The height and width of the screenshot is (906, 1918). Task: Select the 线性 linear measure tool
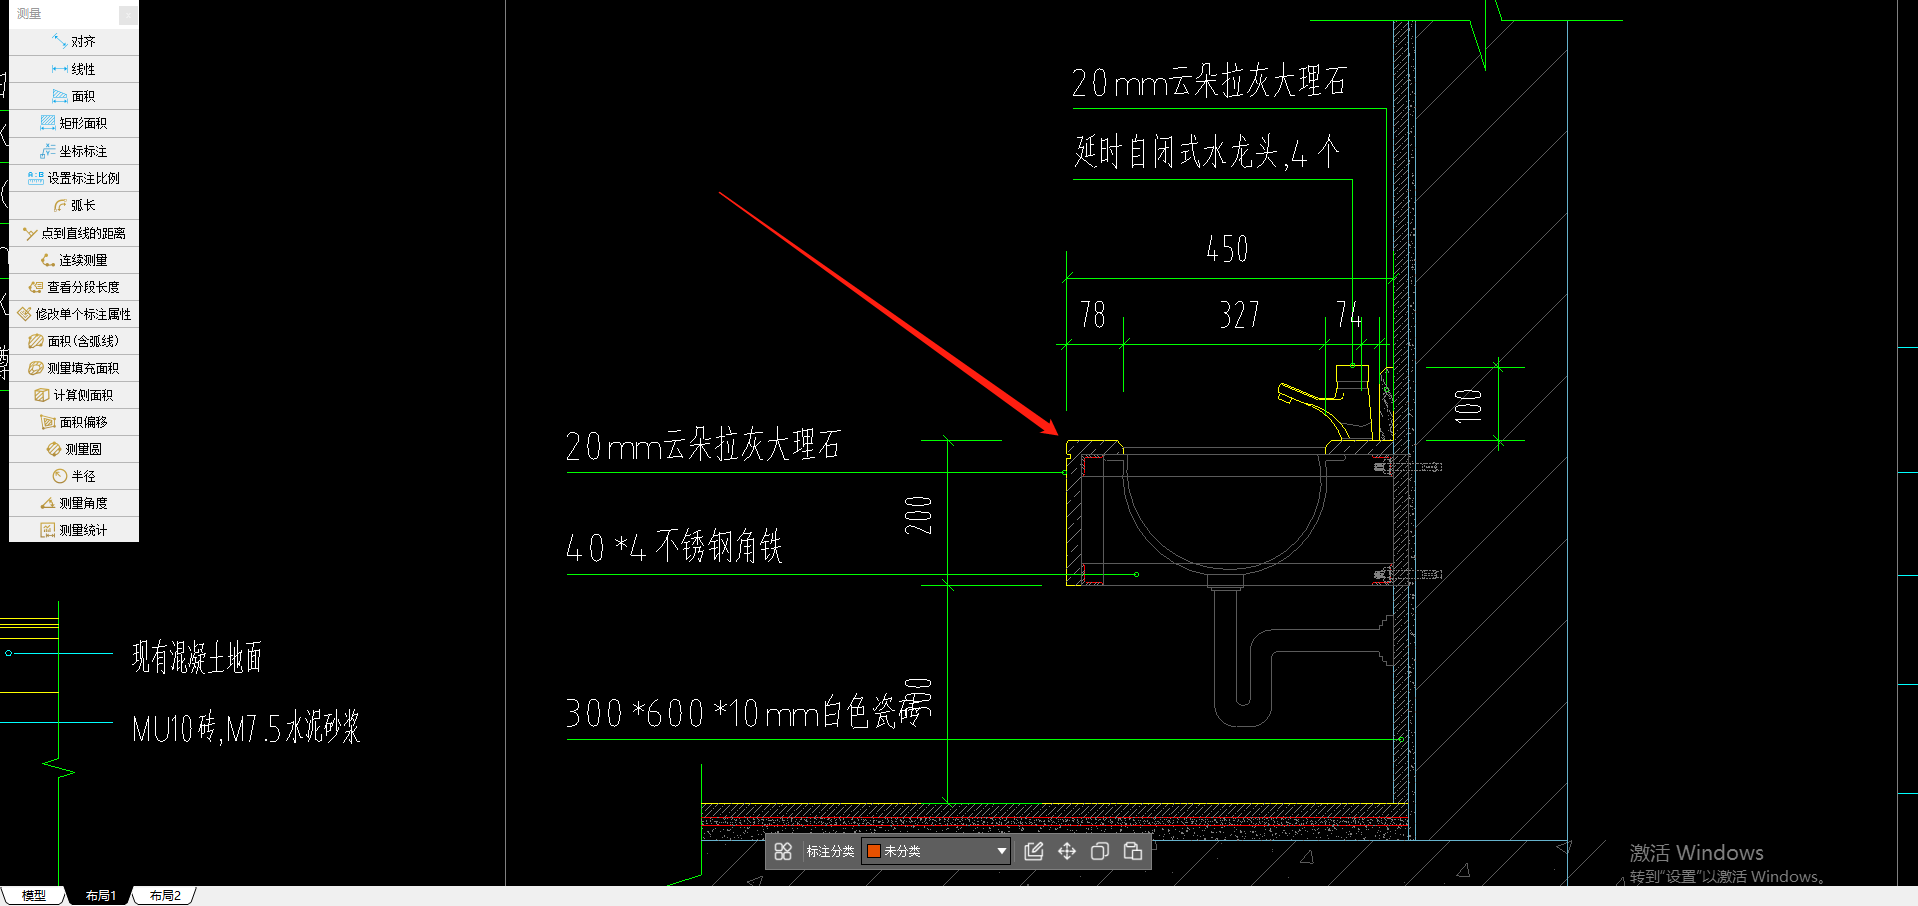pyautogui.click(x=74, y=69)
